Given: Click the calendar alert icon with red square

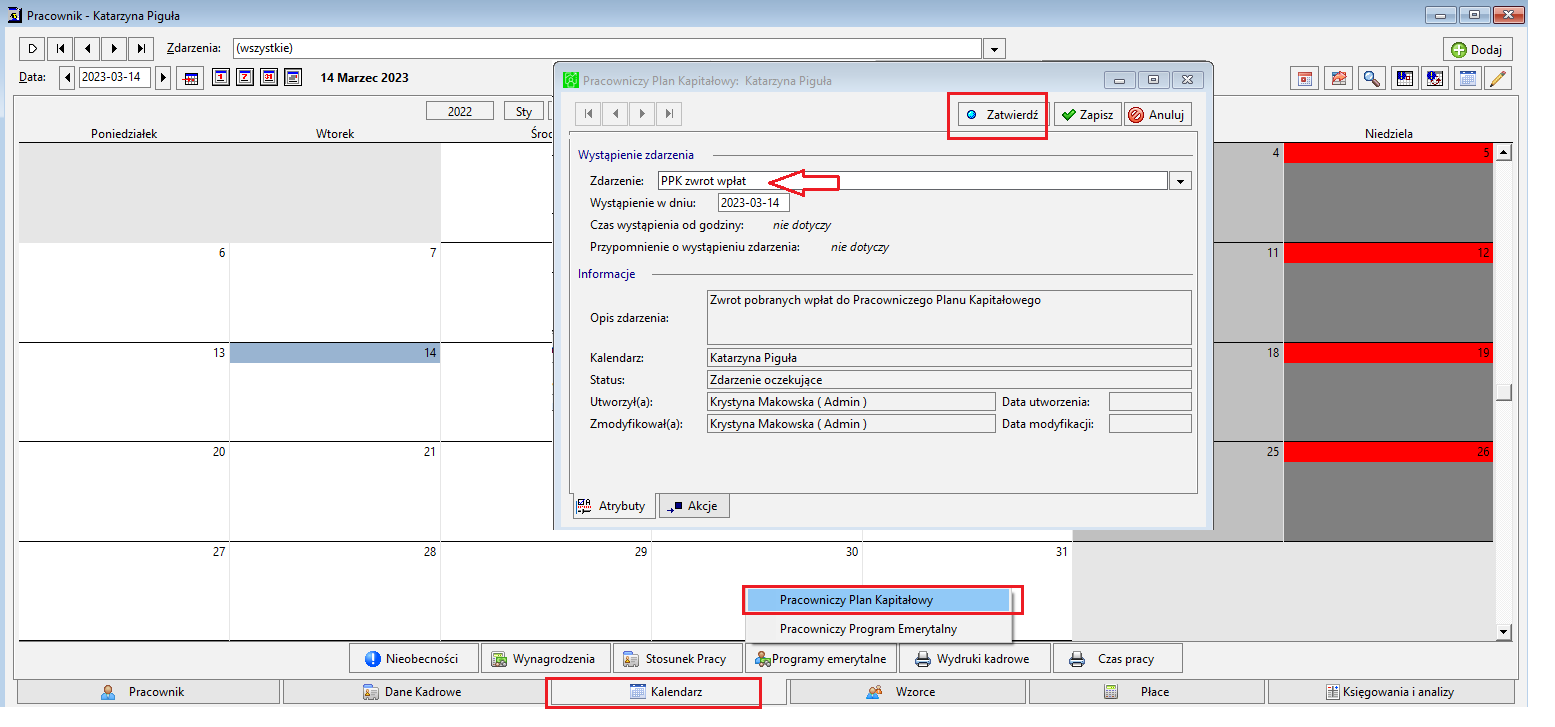Looking at the screenshot, I should click(x=1403, y=78).
